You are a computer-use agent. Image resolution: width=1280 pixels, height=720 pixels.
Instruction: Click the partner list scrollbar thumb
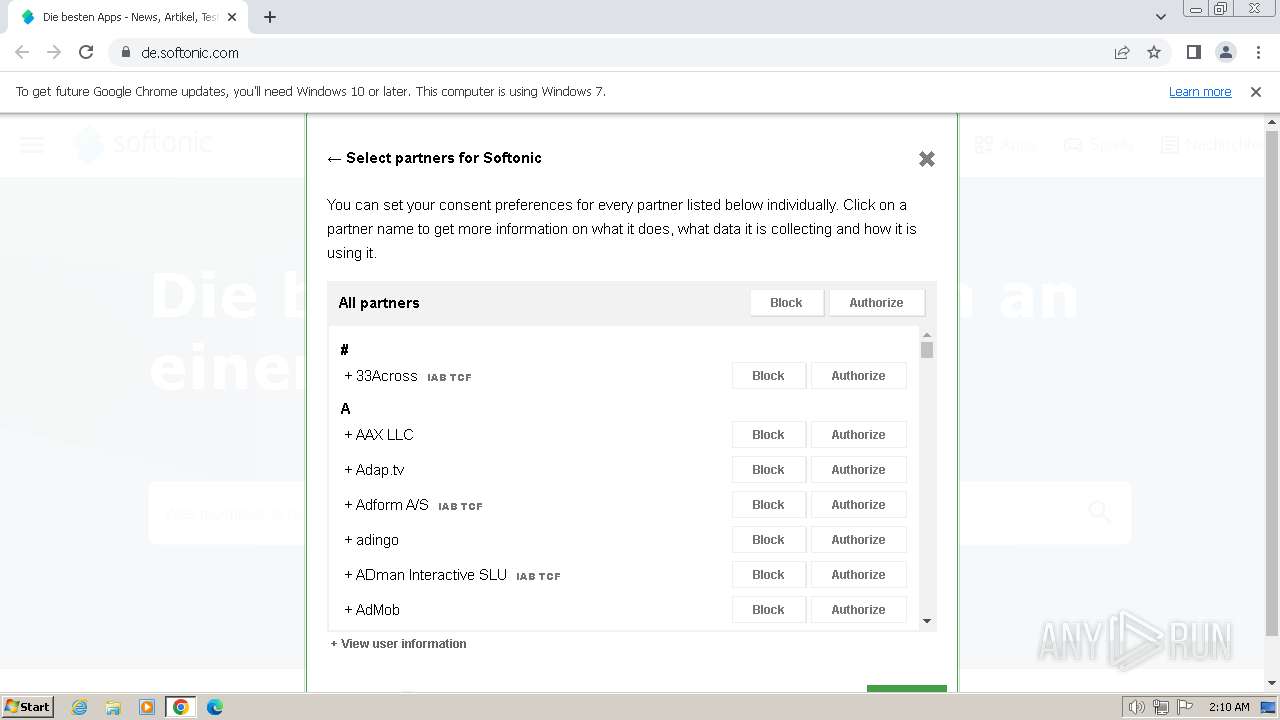click(x=927, y=350)
